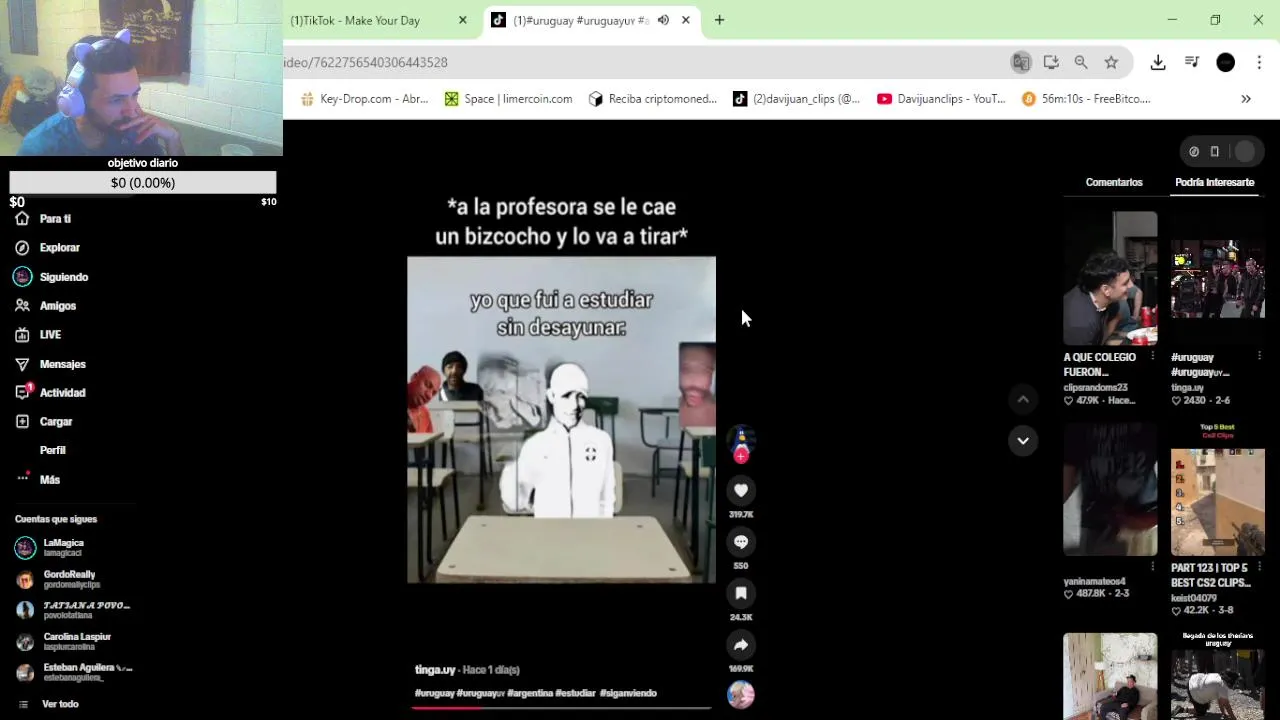Open Space | limercoin.com bookmark

coord(509,99)
